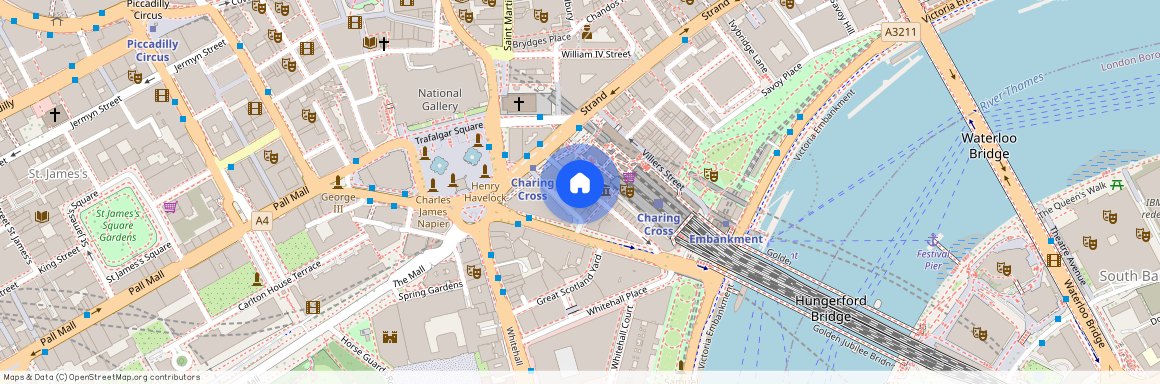
Task: Select the Henry Havelock text label
Action: [485, 191]
